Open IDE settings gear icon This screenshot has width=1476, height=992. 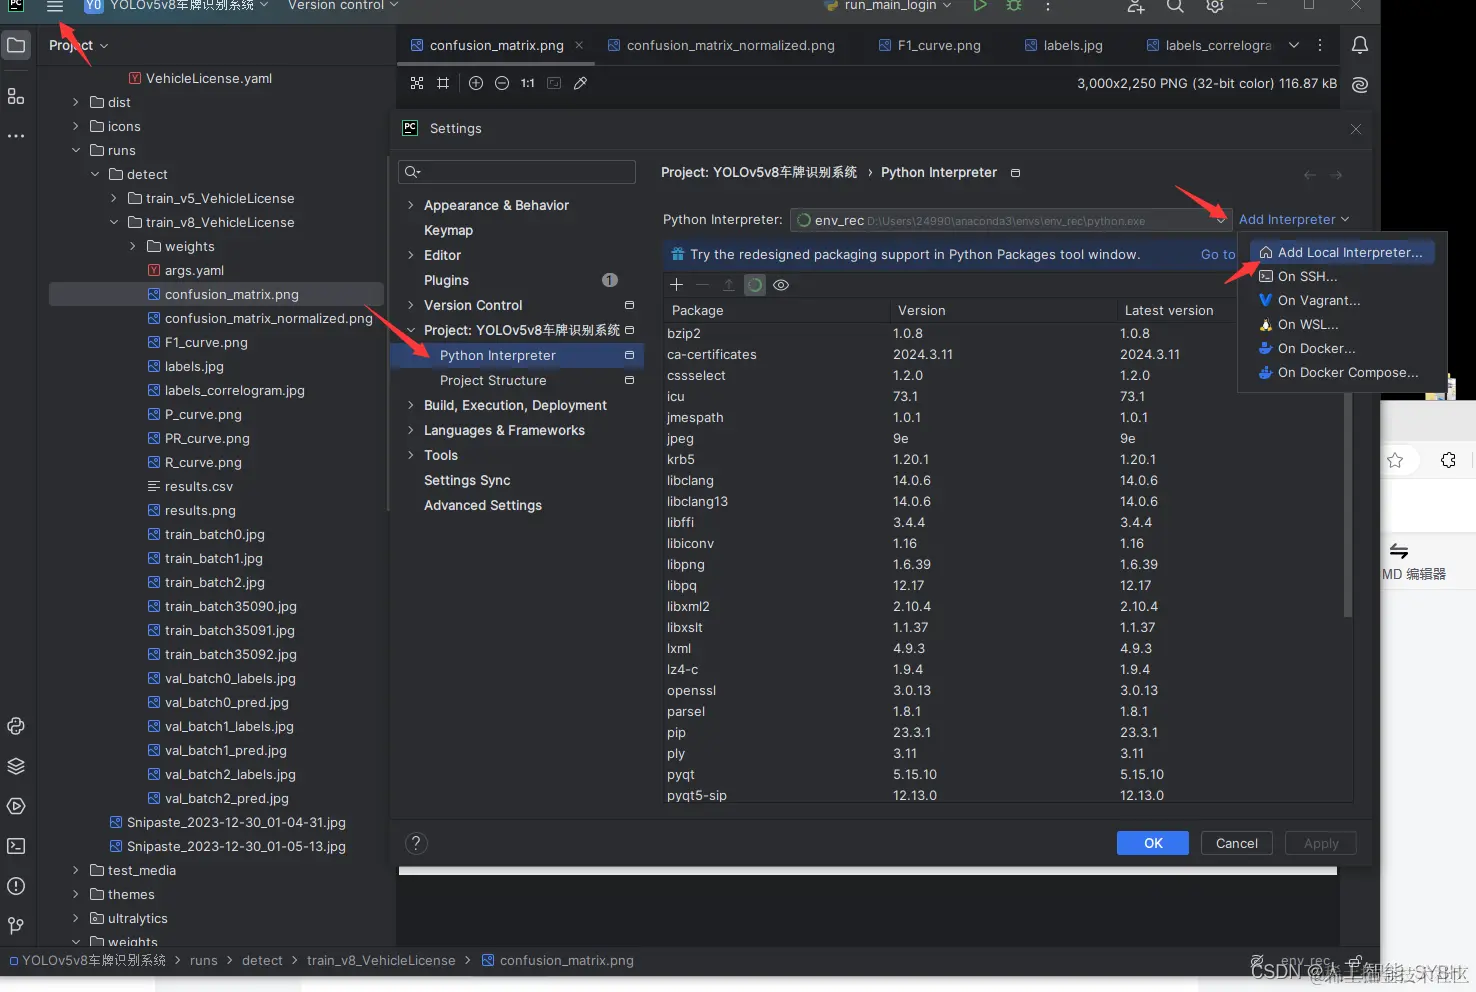1215,6
